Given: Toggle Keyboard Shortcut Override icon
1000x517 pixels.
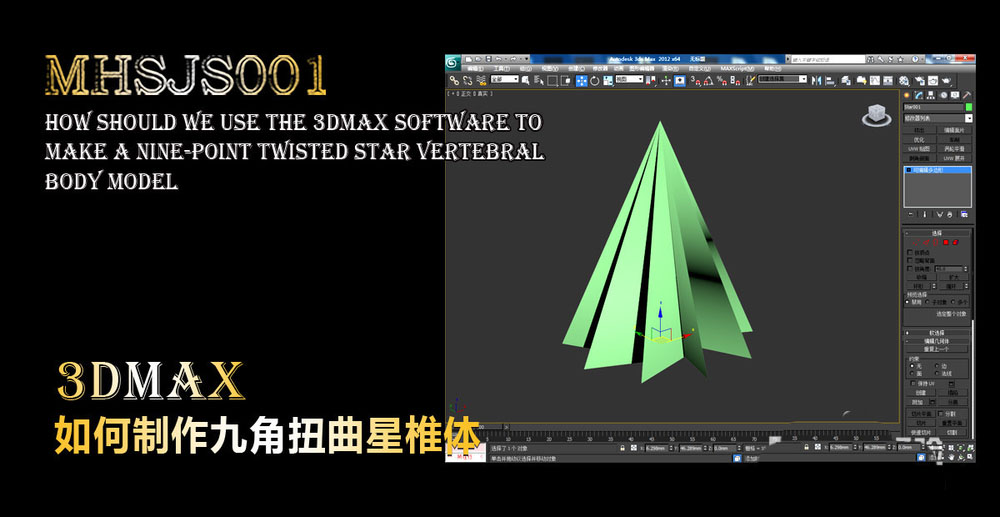Looking at the screenshot, I should click(680, 80).
